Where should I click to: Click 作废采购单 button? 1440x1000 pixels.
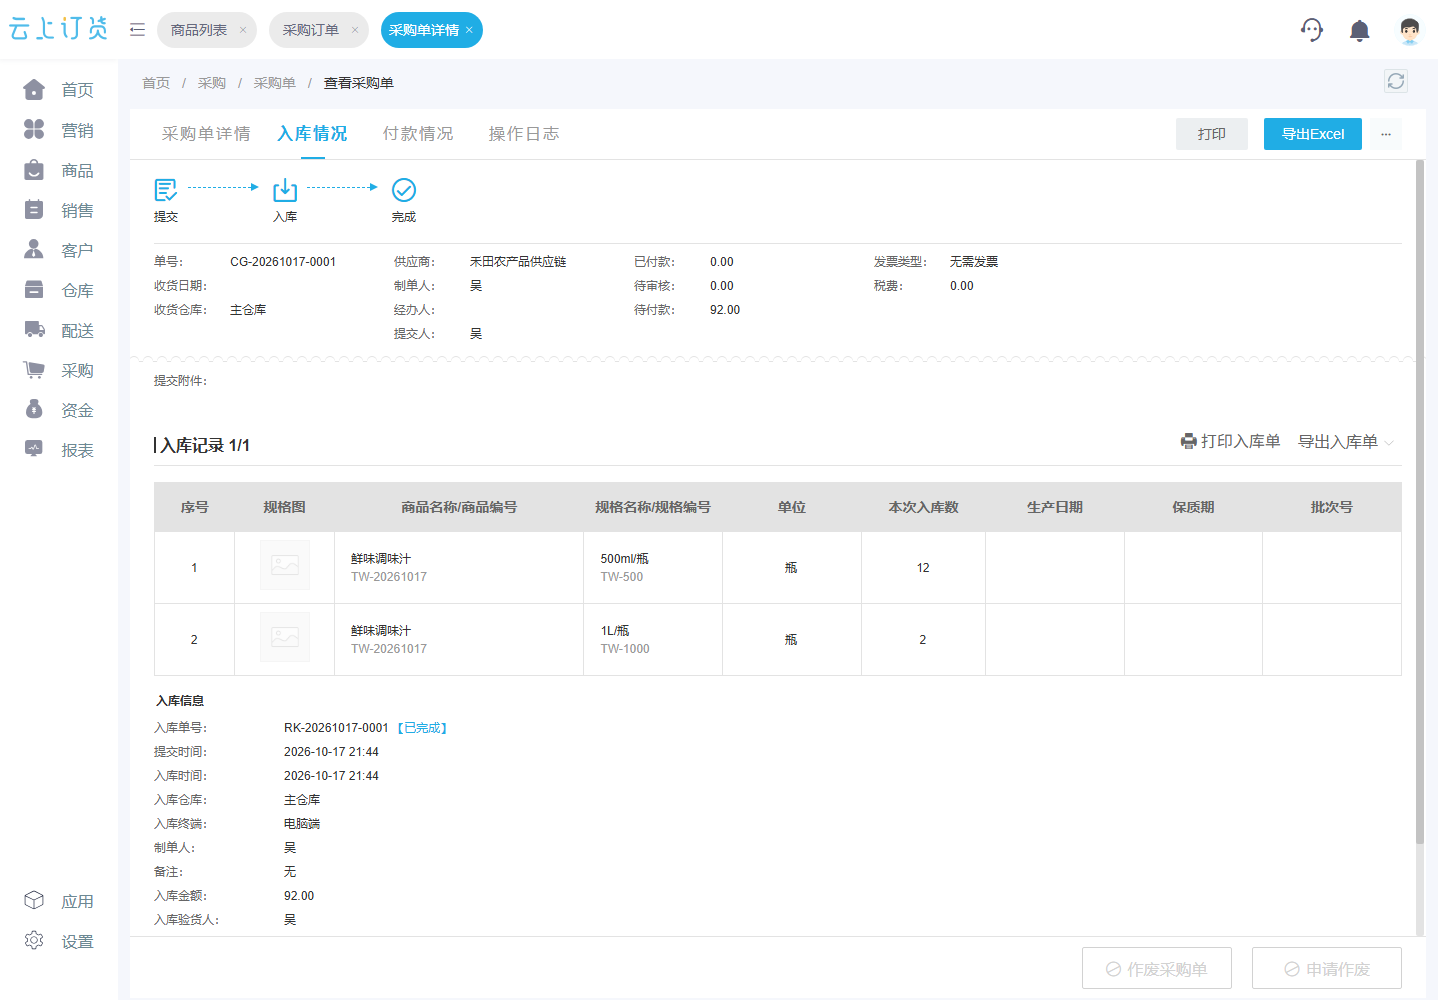point(1157,969)
